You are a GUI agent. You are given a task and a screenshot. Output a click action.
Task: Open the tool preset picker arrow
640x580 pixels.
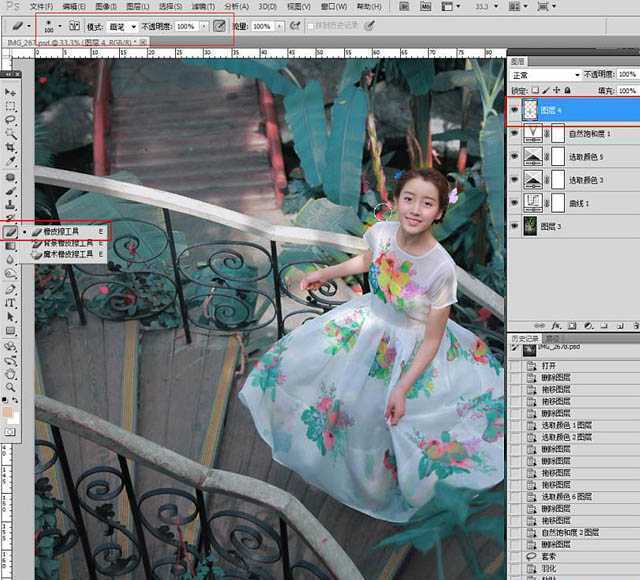29,27
